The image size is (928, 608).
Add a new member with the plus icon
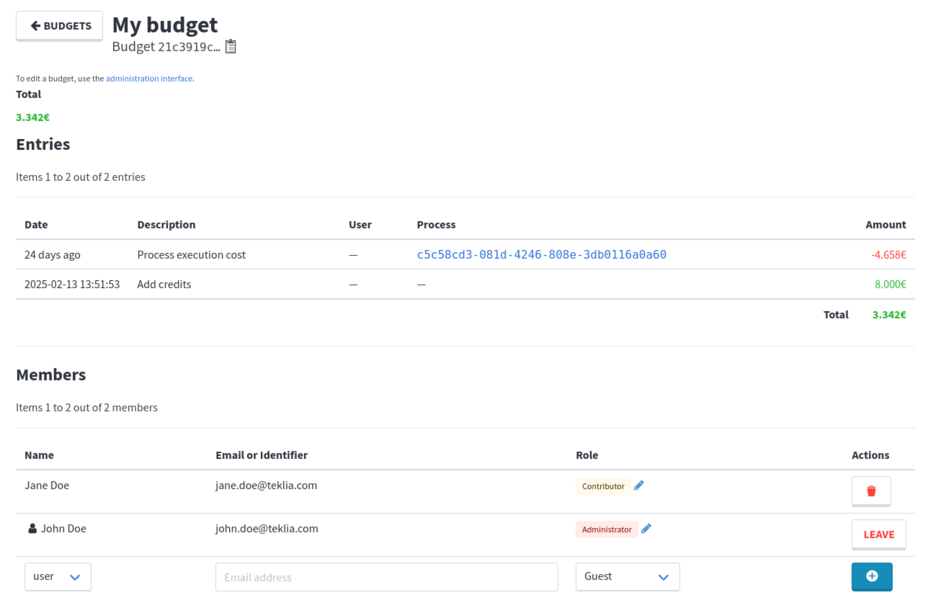pos(871,576)
